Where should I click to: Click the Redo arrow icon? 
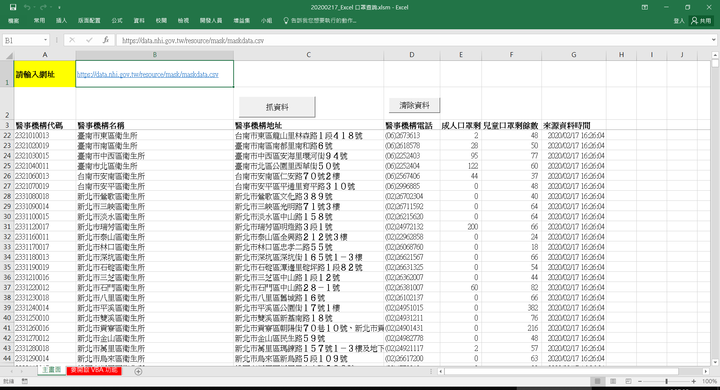coord(43,7)
